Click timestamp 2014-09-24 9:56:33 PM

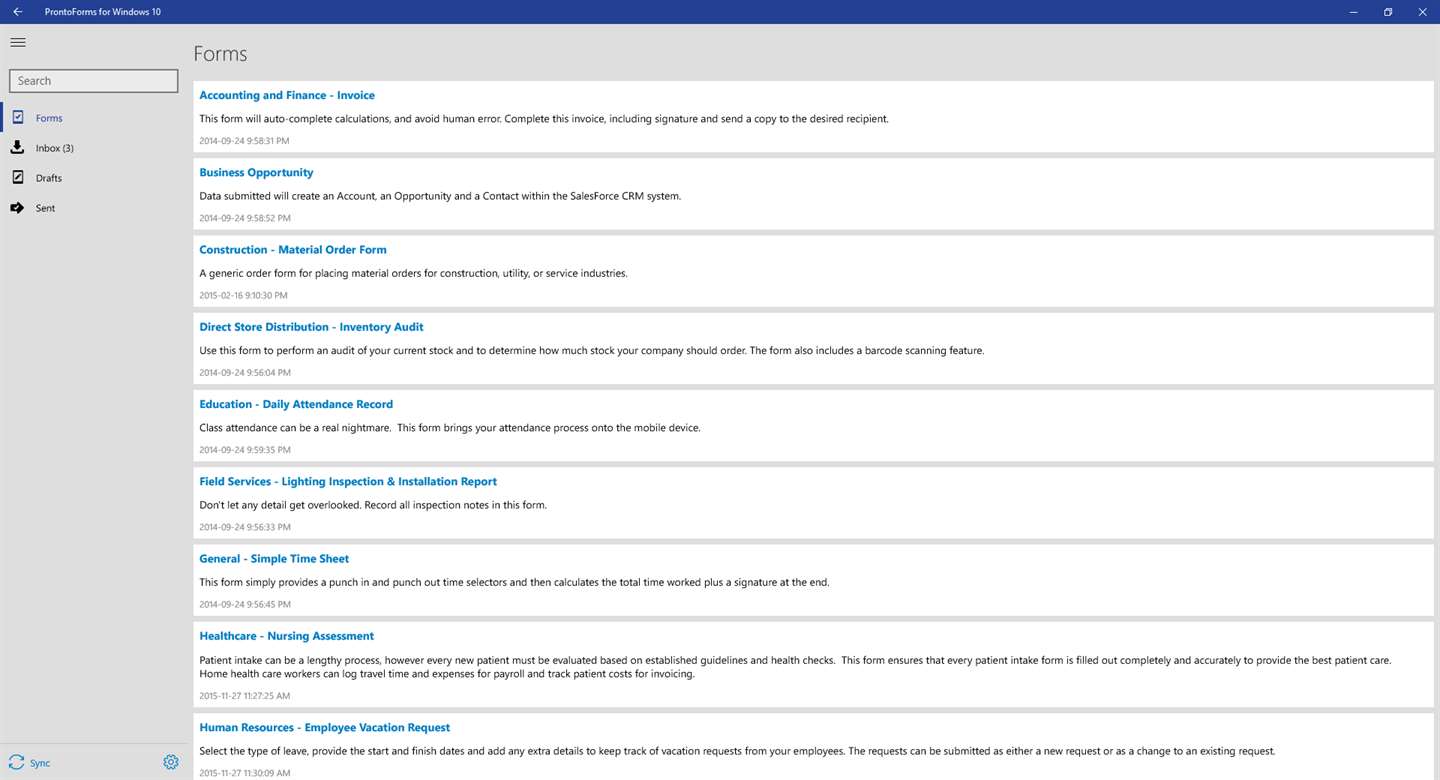coord(245,527)
